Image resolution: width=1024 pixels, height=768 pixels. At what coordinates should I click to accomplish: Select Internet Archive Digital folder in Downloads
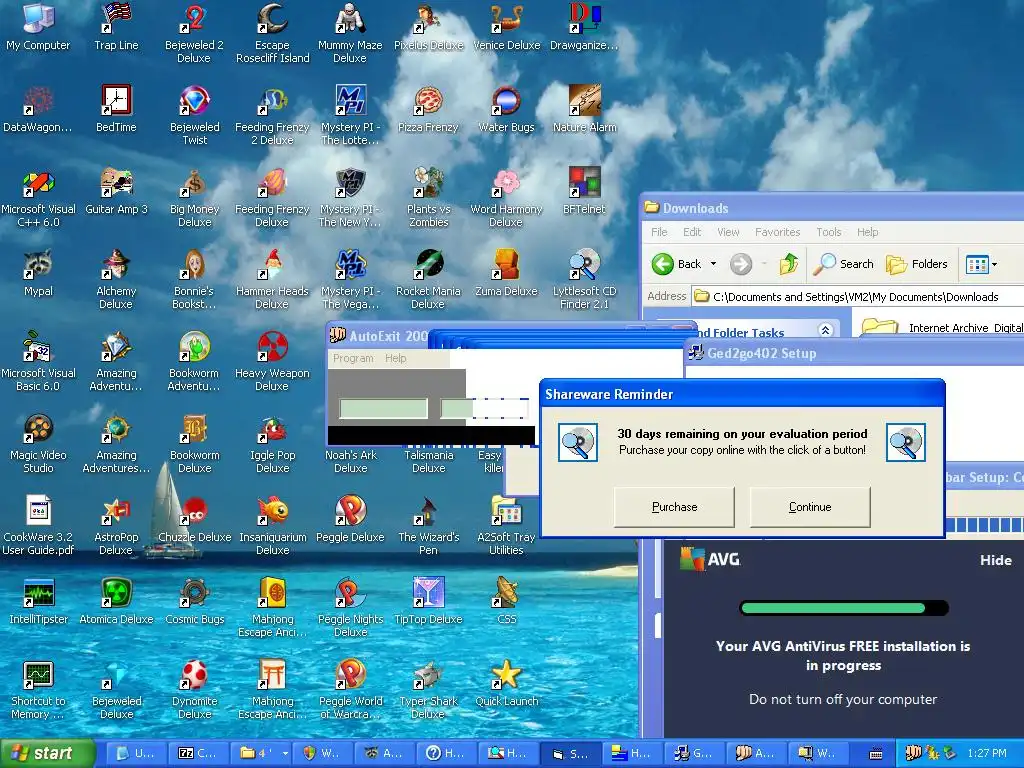coord(942,327)
